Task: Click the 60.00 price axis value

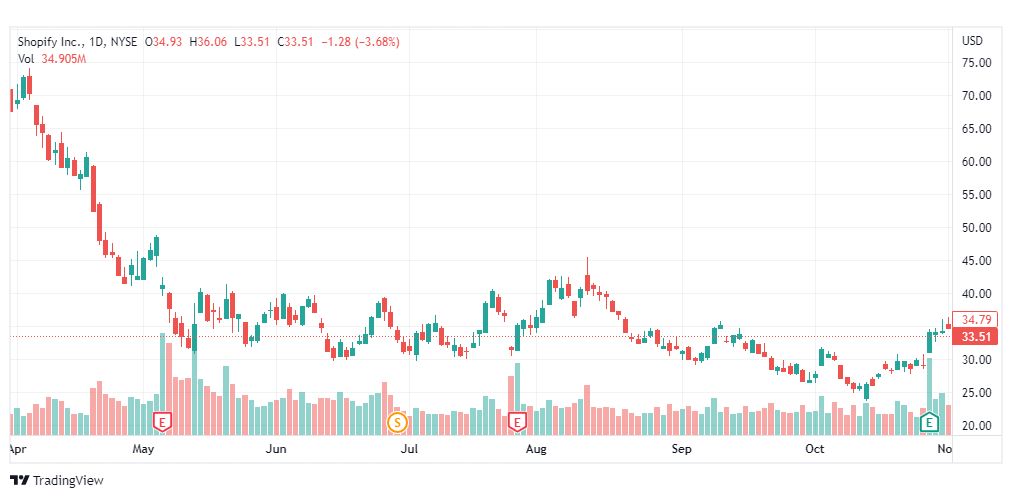Action: click(977, 161)
